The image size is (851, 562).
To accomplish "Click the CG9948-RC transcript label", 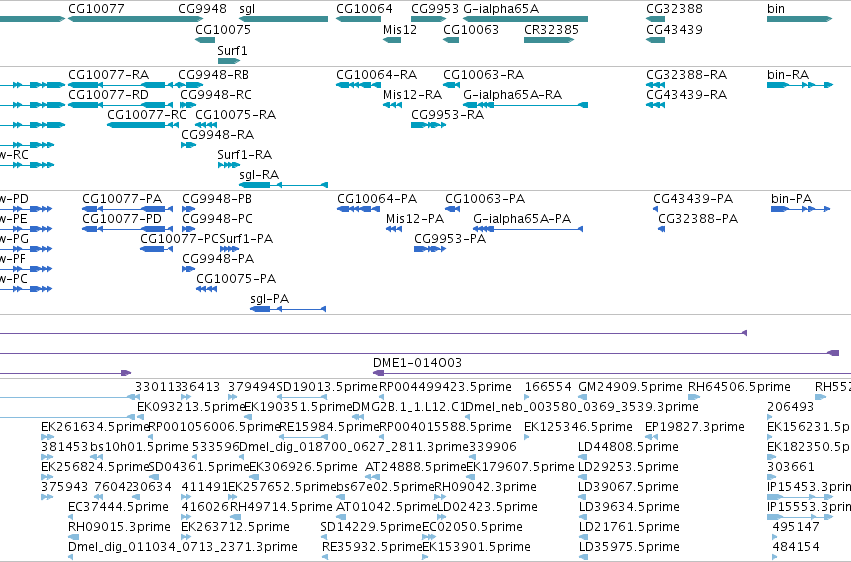I will [216, 94].
